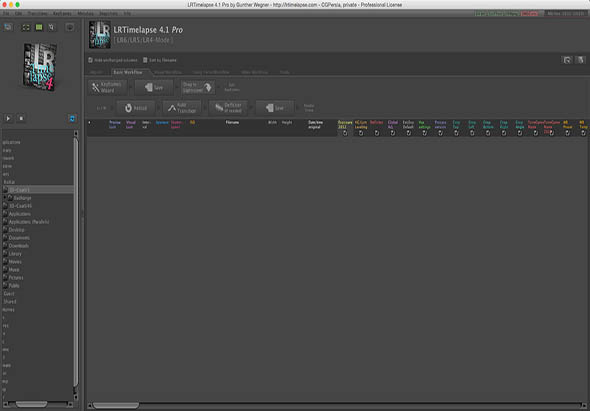Open the Transitions menu
This screenshot has width=590, height=411.
[x=38, y=14]
